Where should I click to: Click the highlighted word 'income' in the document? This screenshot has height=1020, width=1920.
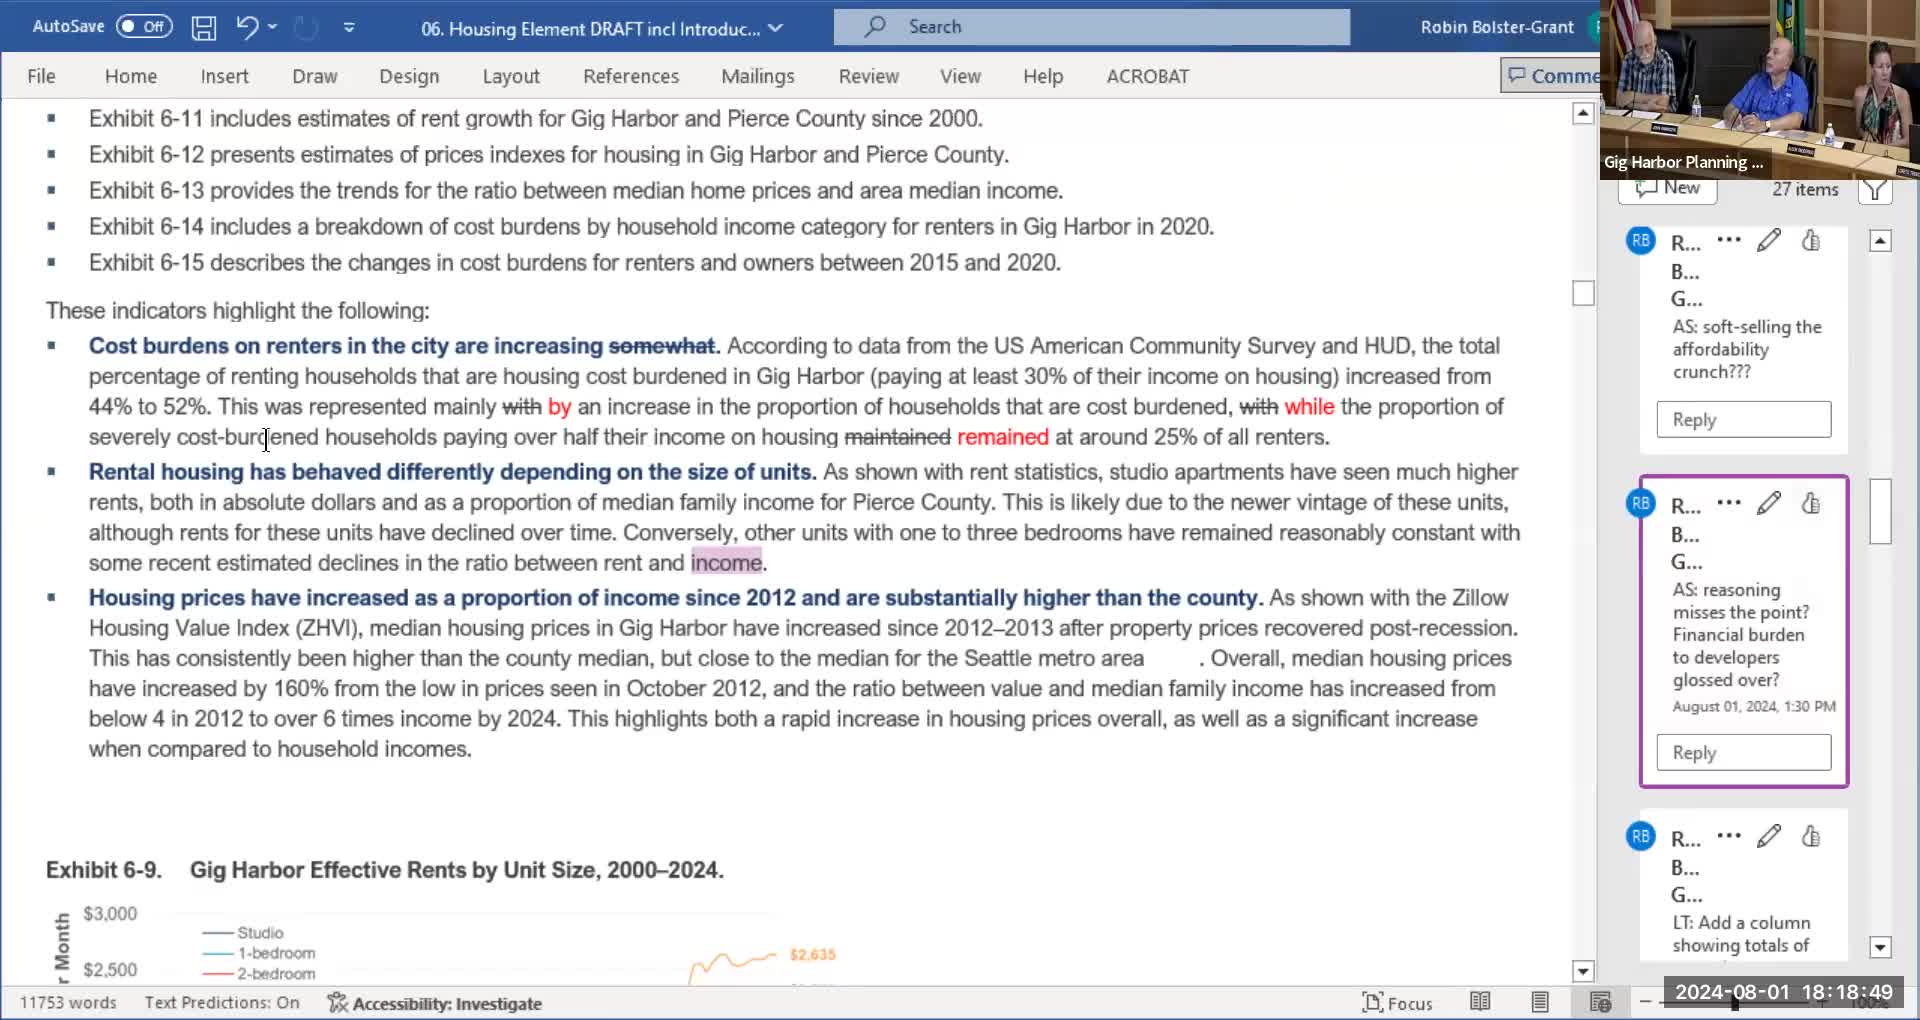tap(726, 563)
